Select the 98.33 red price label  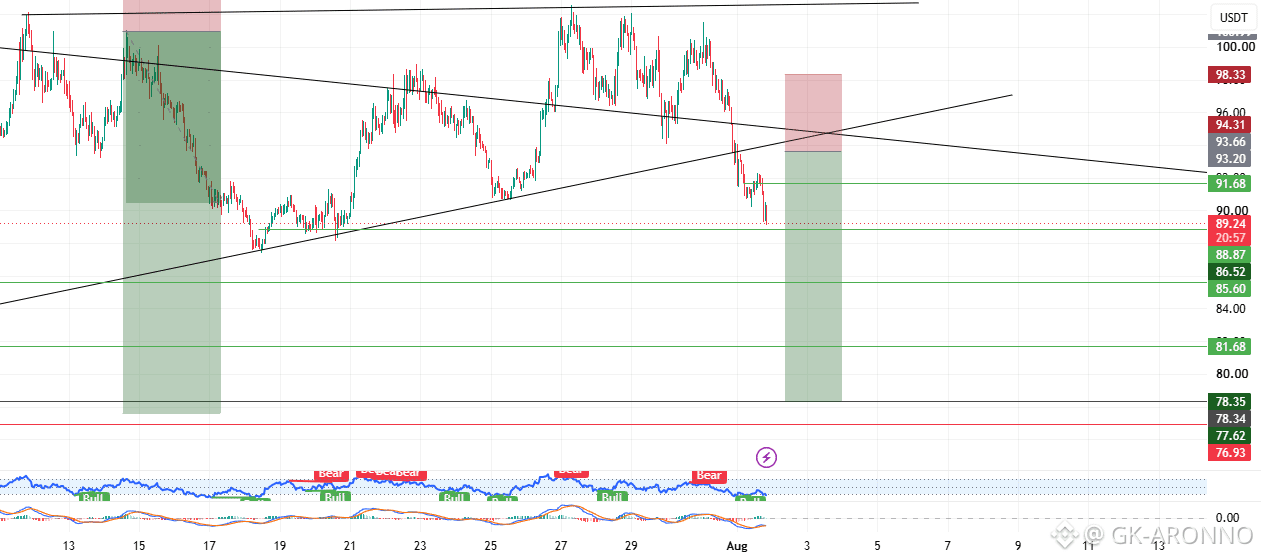[1229, 74]
